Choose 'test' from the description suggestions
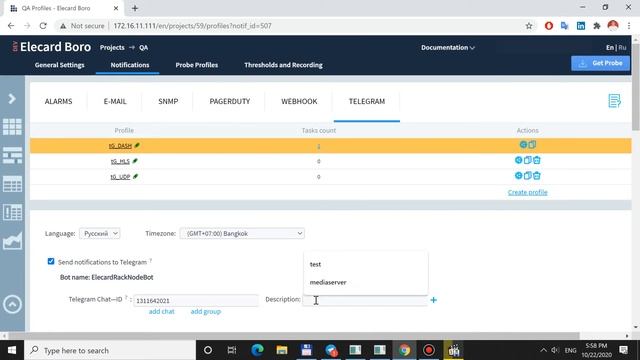Viewport: 640px width, 360px height. 315,264
